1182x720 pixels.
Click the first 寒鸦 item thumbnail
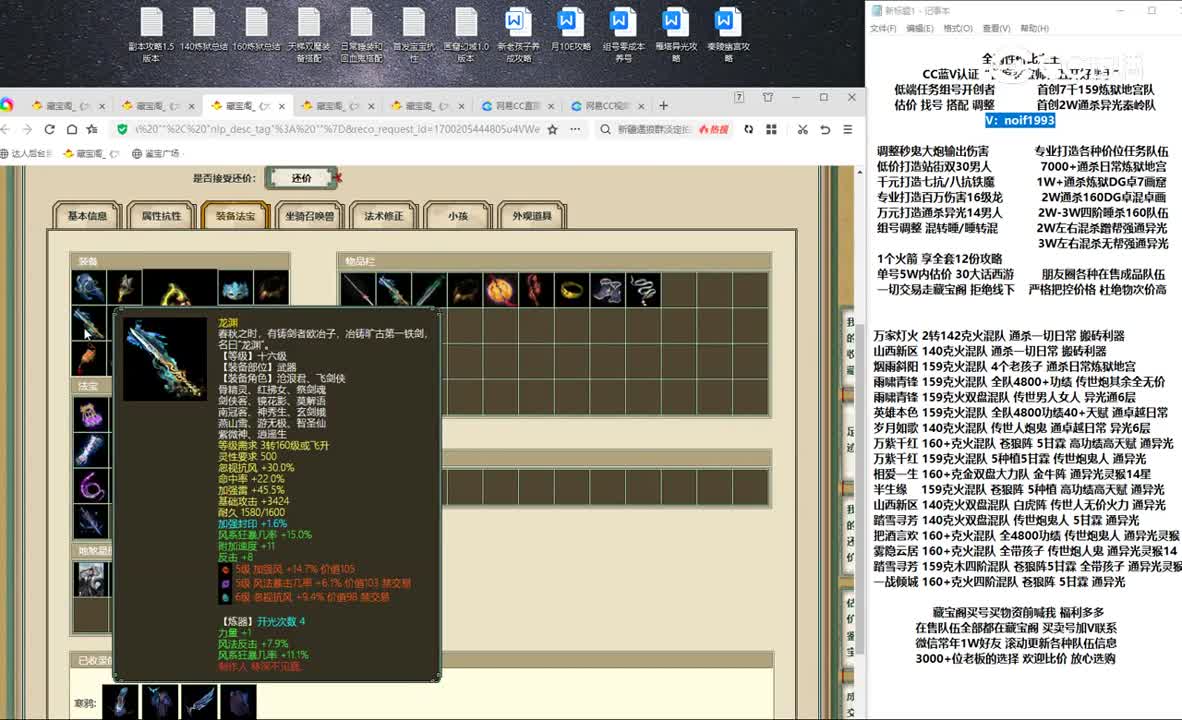pyautogui.click(x=121, y=702)
